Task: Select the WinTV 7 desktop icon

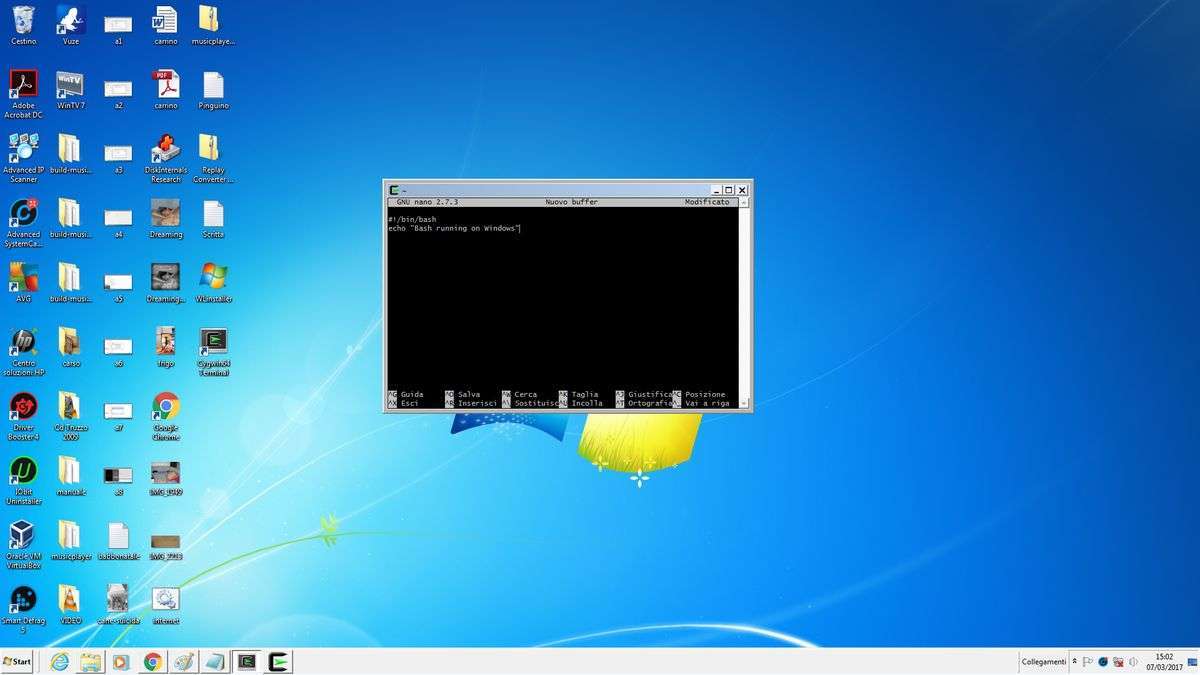Action: (70, 90)
